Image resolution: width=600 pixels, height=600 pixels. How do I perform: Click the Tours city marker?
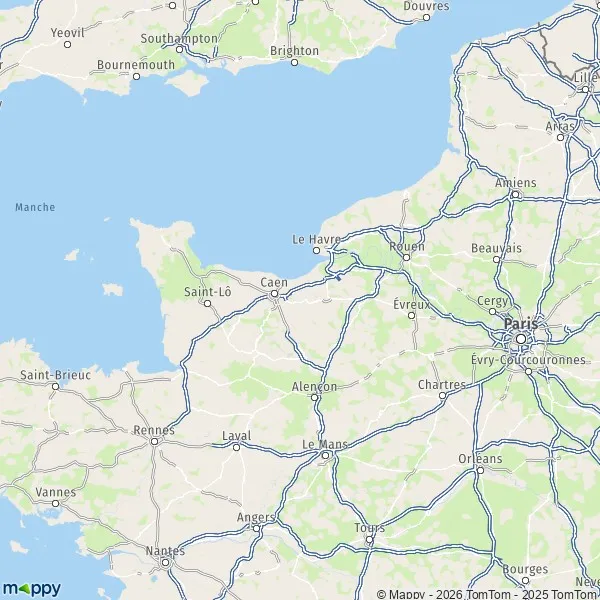[369, 540]
